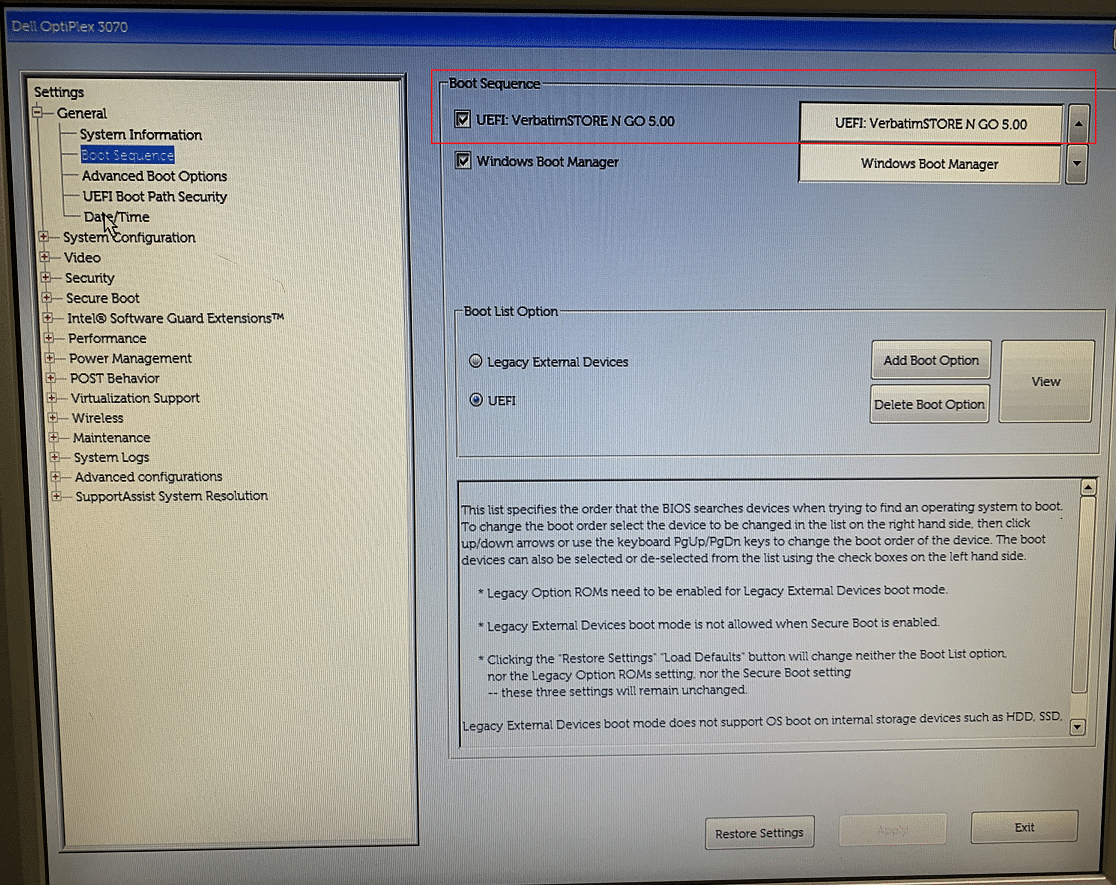1116x885 pixels.
Task: Uncheck Windows Boot Manager checkbox
Action: (463, 161)
